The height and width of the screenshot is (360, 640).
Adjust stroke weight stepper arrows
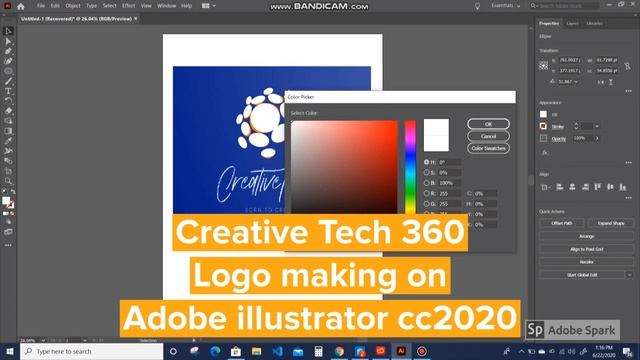coord(576,127)
